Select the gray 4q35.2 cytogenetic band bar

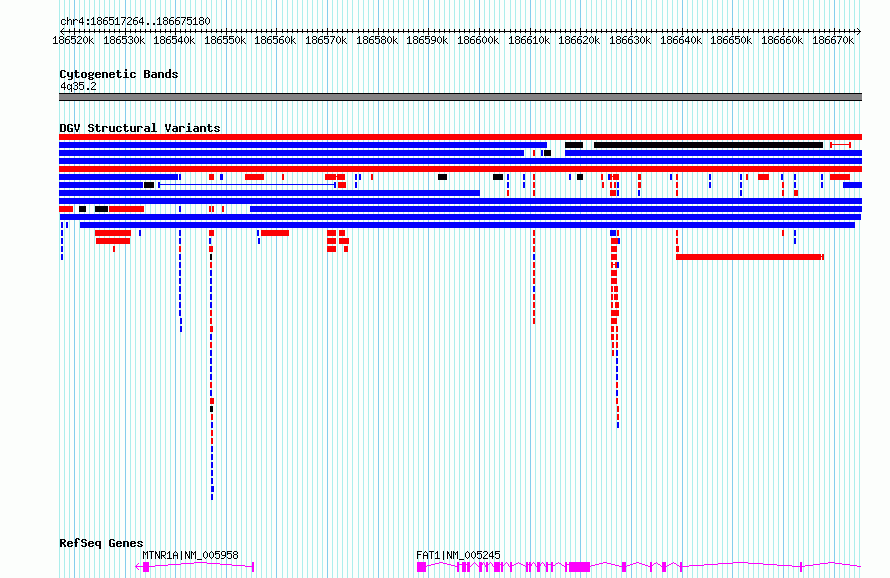460,97
